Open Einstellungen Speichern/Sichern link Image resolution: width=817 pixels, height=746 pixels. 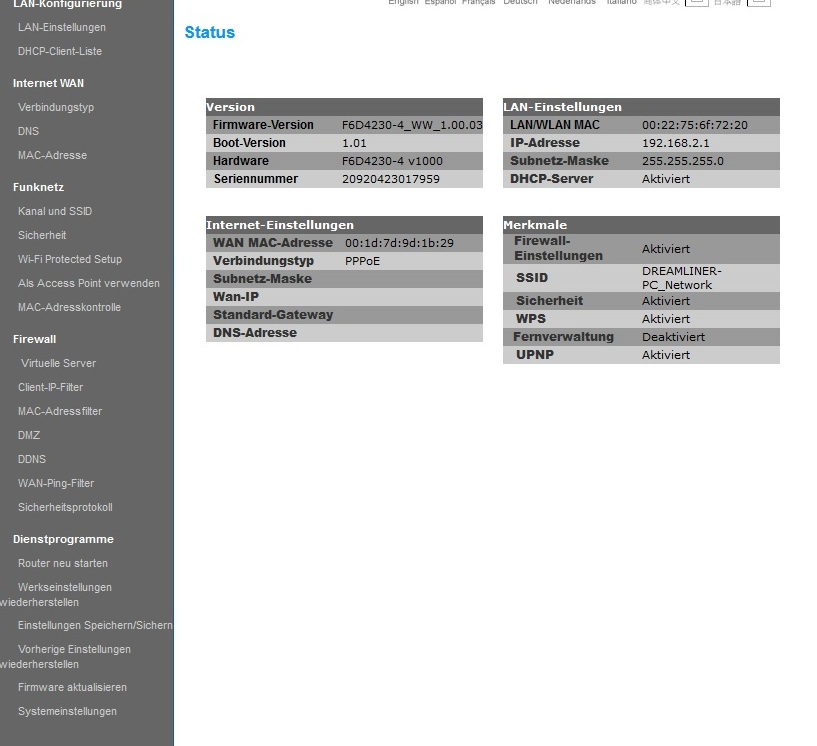(x=95, y=625)
